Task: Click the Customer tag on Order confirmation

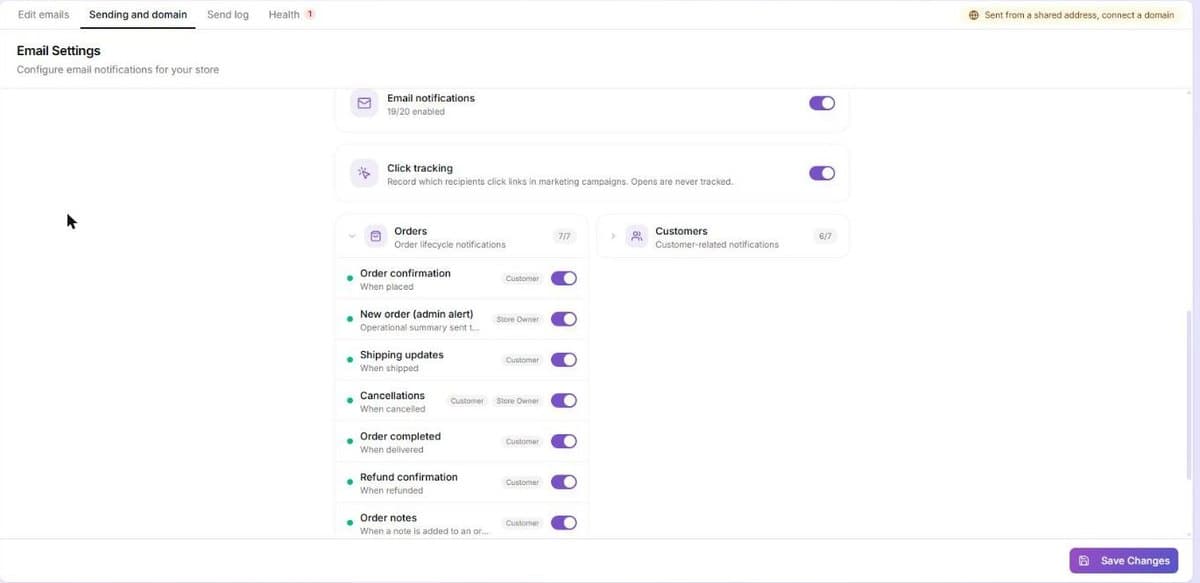Action: [522, 279]
